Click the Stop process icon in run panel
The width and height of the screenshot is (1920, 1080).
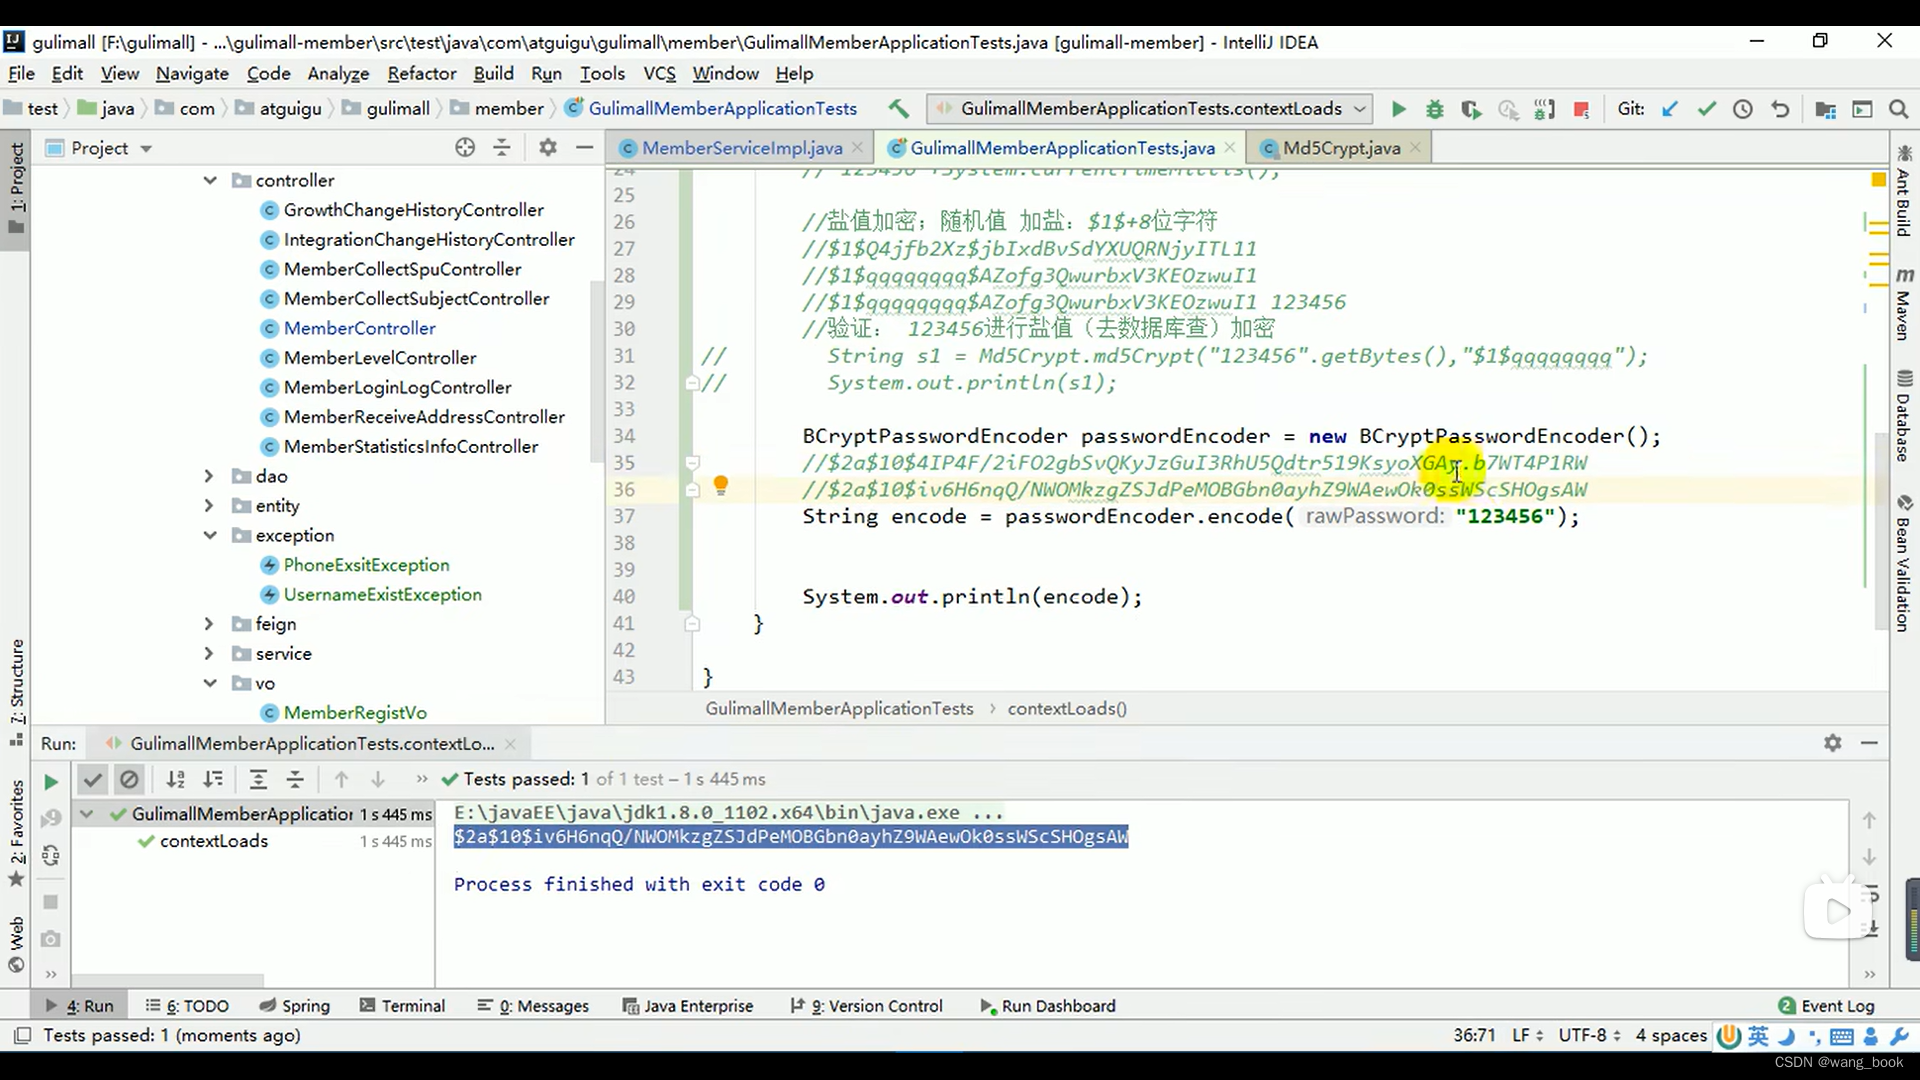(x=50, y=899)
